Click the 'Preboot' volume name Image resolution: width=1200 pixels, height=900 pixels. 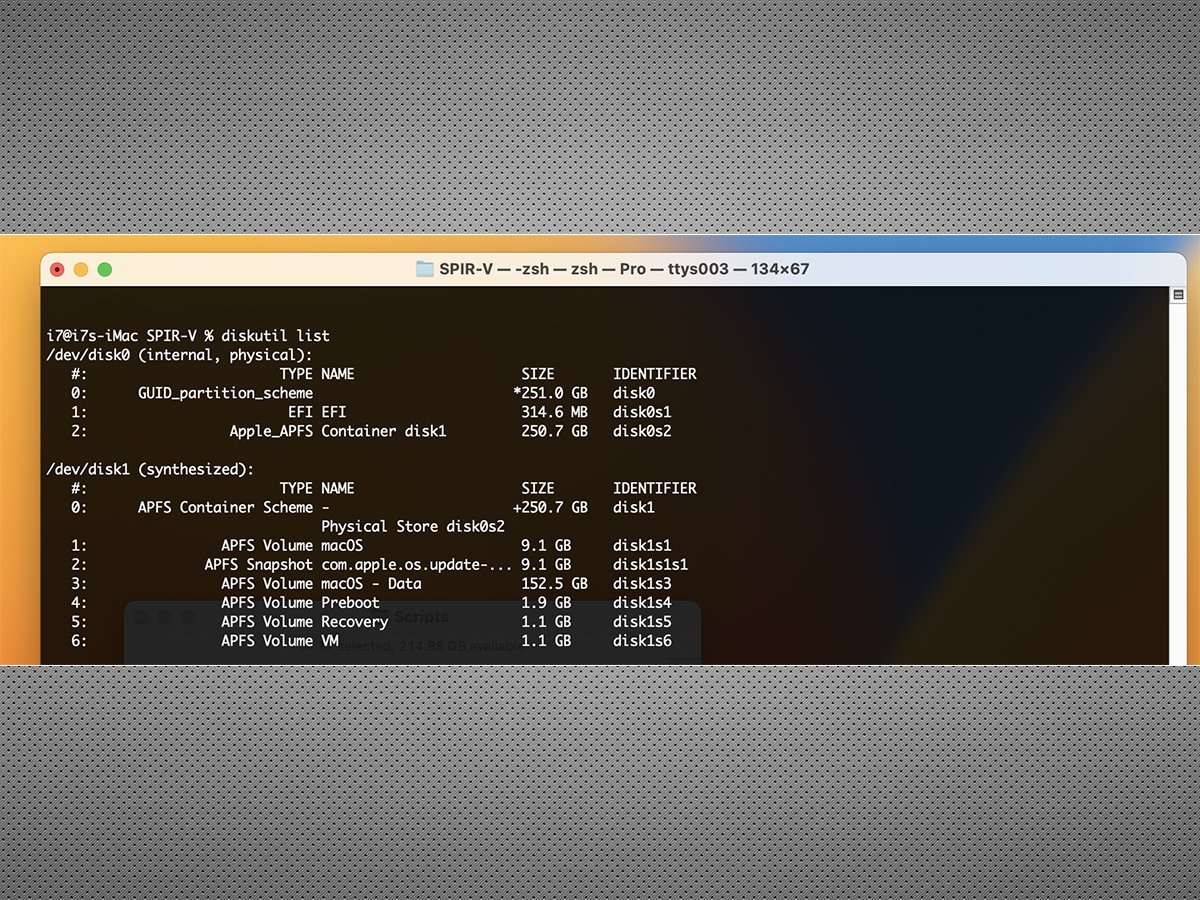350,602
